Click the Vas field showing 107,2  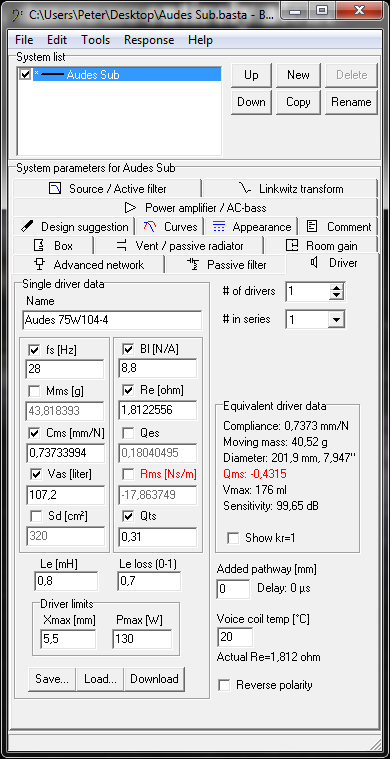pyautogui.click(x=65, y=495)
